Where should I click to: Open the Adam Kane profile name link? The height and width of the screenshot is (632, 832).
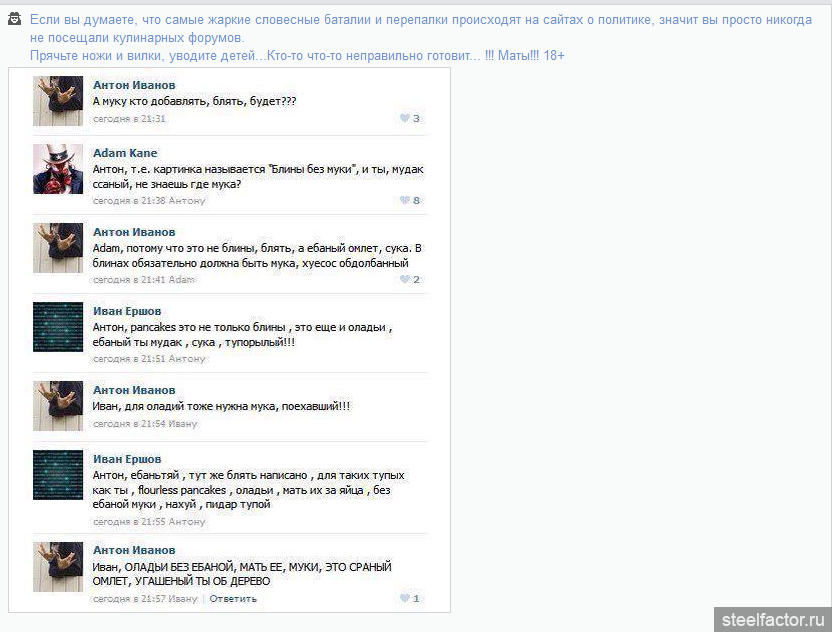click(125, 153)
